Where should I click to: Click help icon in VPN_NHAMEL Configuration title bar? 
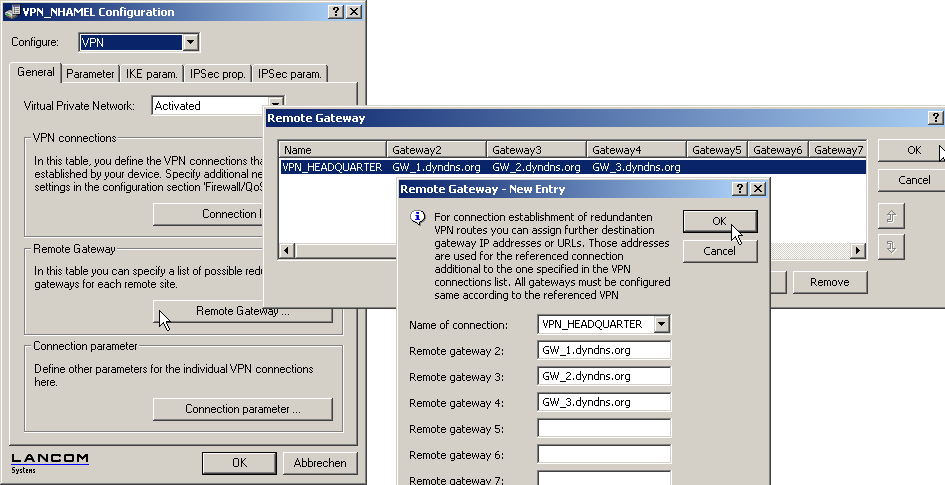pyautogui.click(x=334, y=11)
